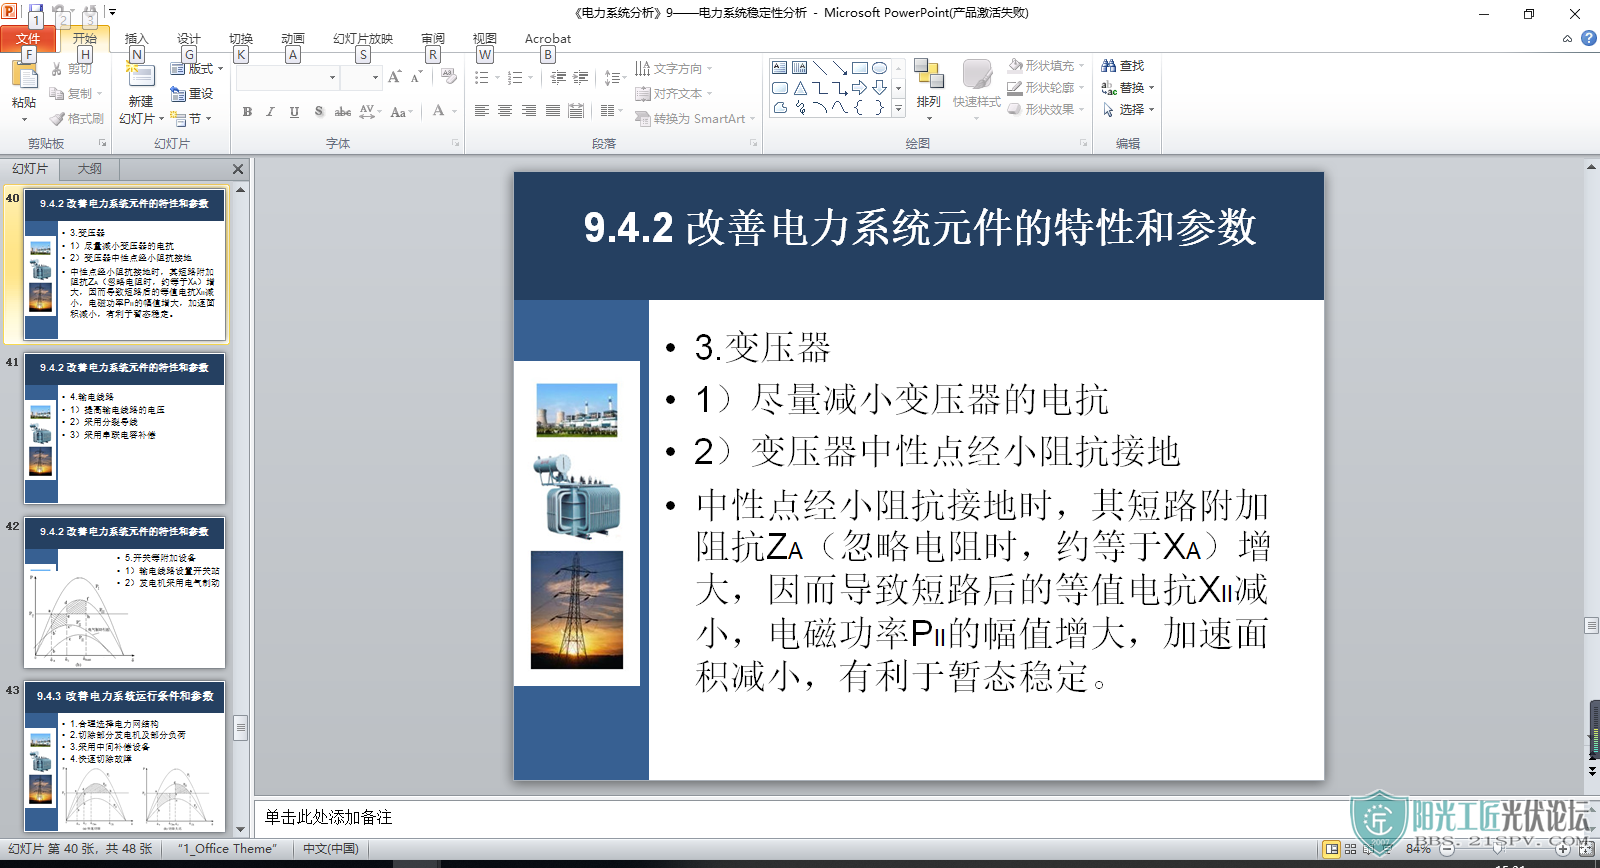Open the Font dialog launcher

coord(455,144)
